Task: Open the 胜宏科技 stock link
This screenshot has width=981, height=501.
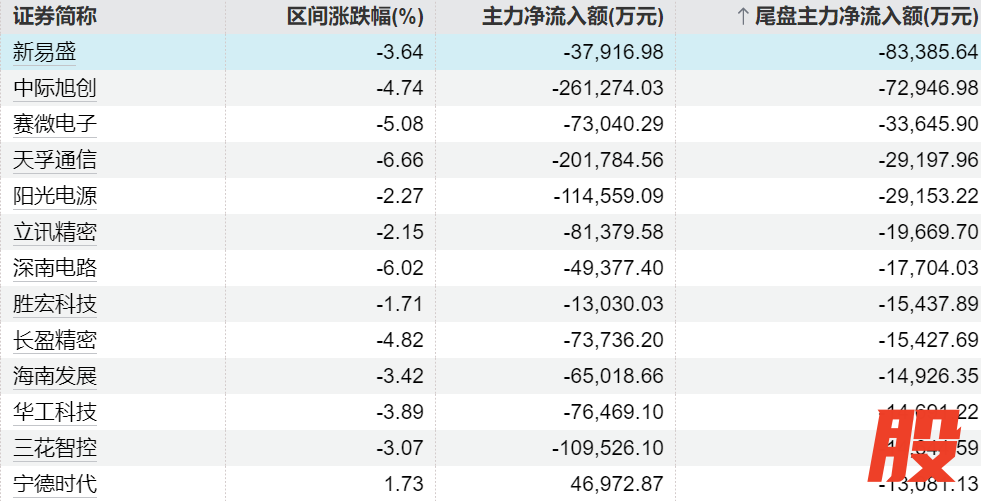Action: pyautogui.click(x=55, y=304)
